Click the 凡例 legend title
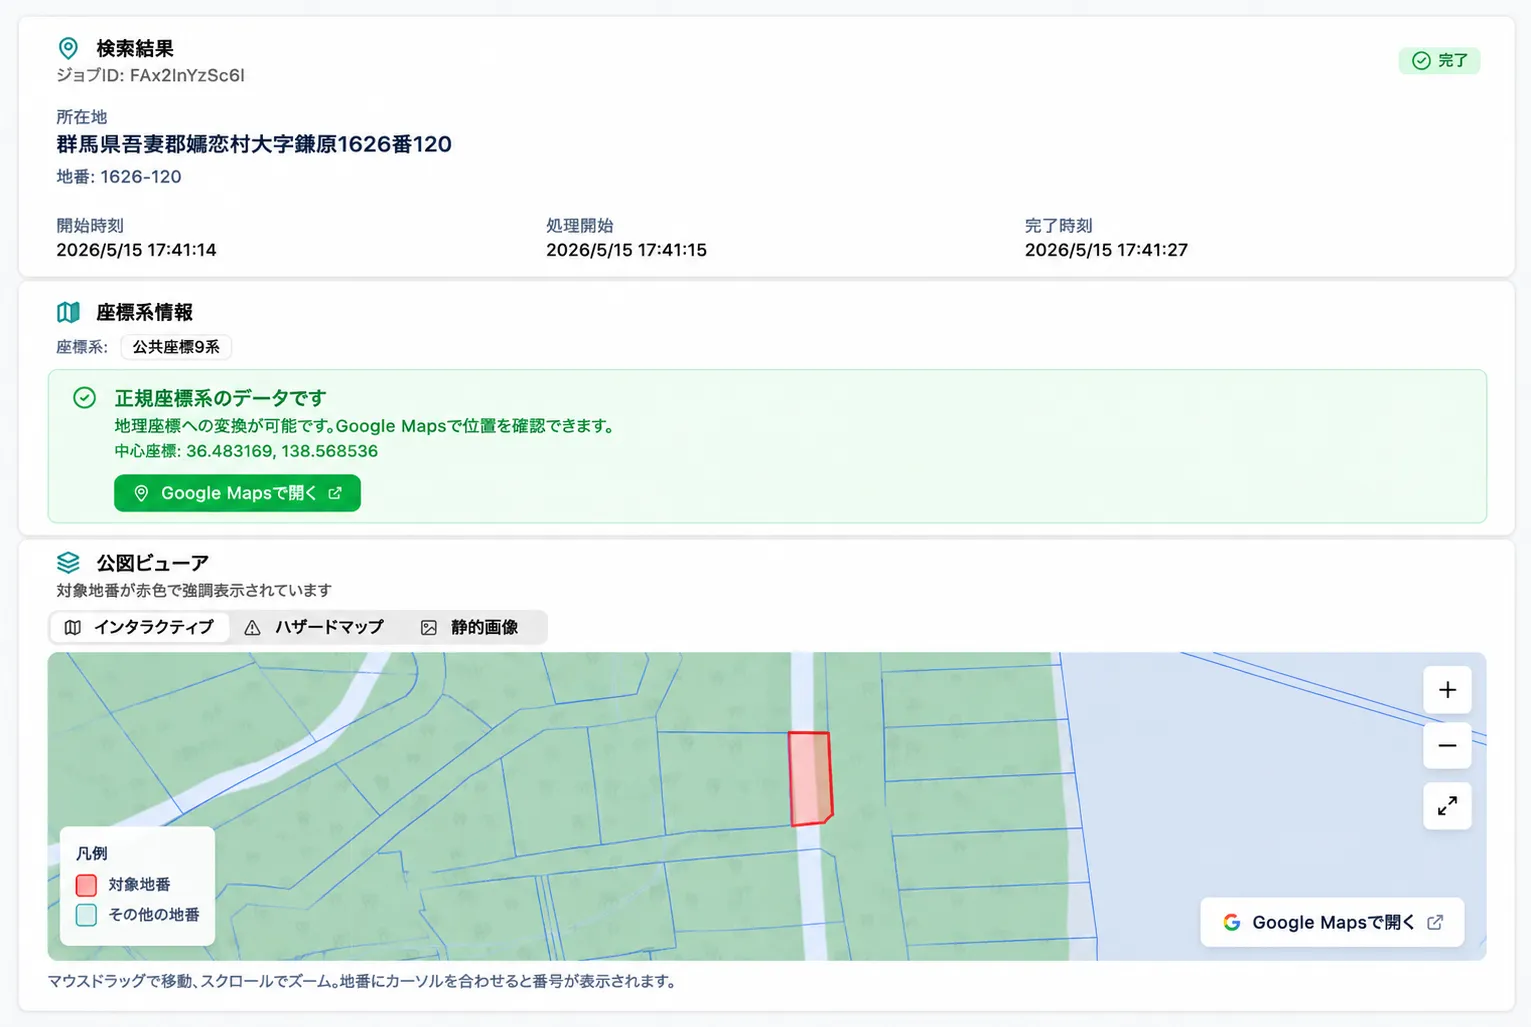 [92, 853]
